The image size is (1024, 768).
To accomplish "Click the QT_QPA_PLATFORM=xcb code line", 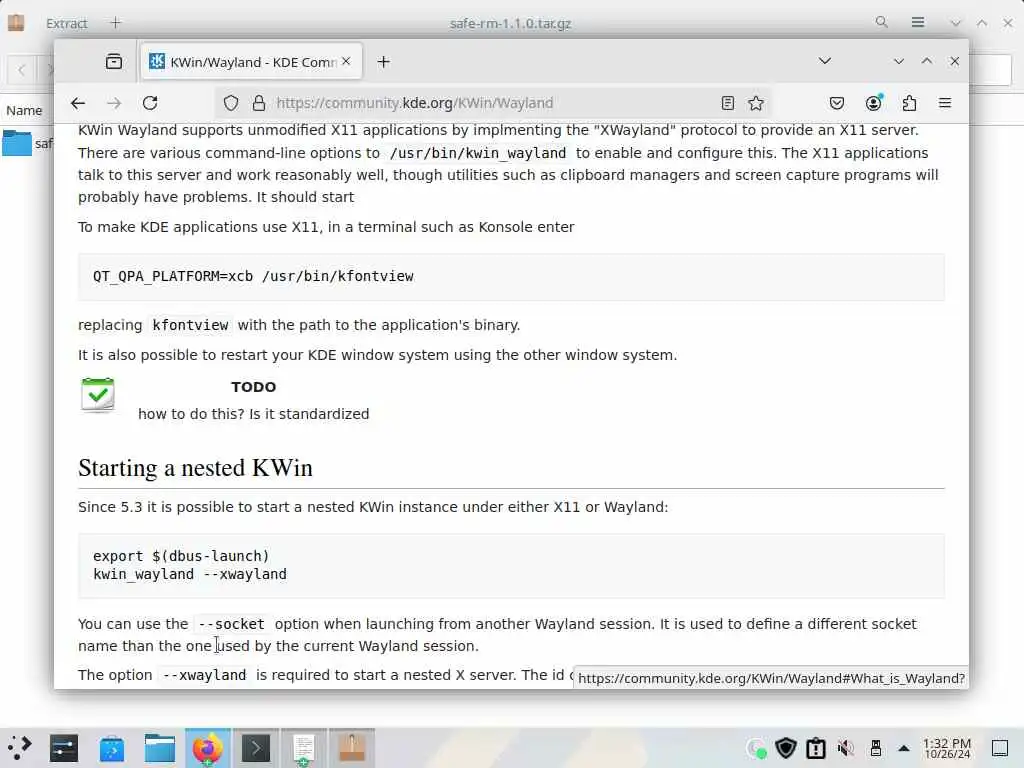I will click(x=253, y=276).
